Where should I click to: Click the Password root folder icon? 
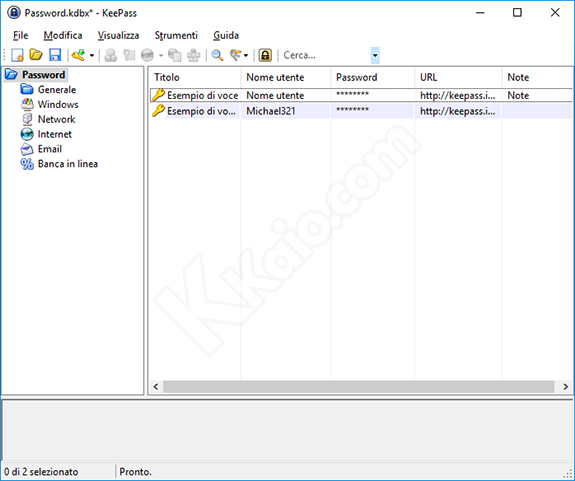pyautogui.click(x=11, y=74)
